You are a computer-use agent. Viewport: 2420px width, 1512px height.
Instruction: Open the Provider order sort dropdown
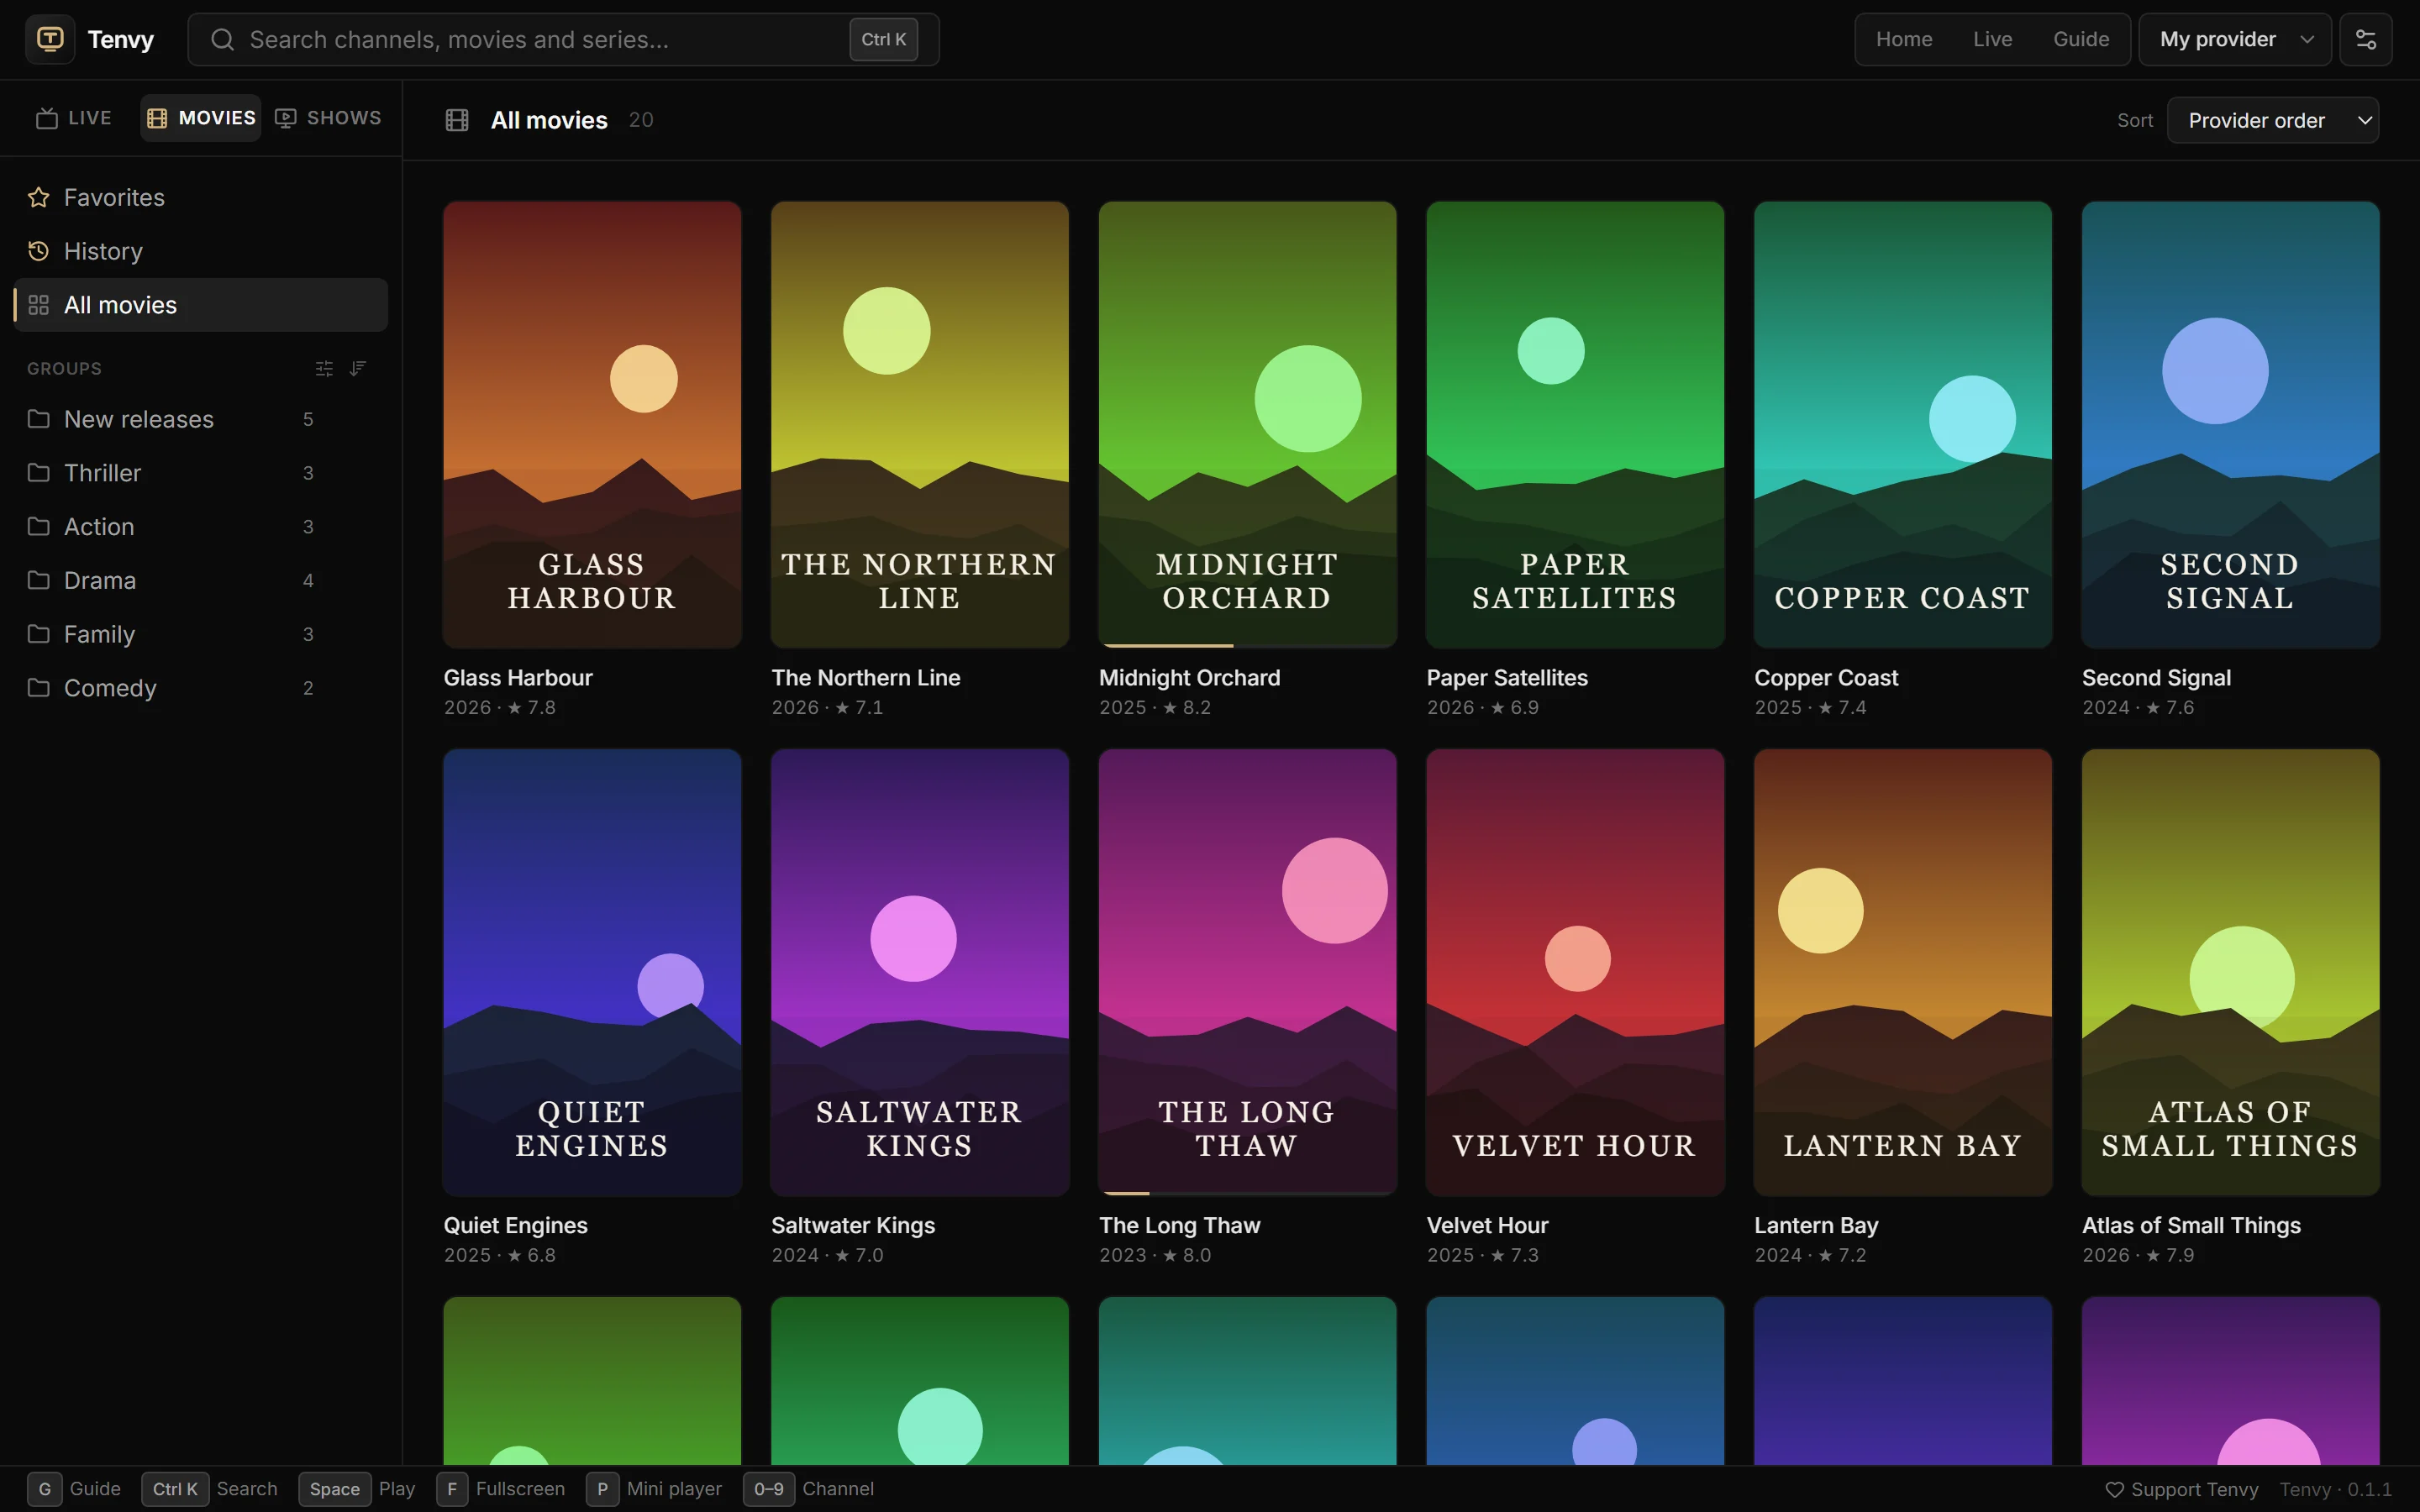[x=2272, y=120]
